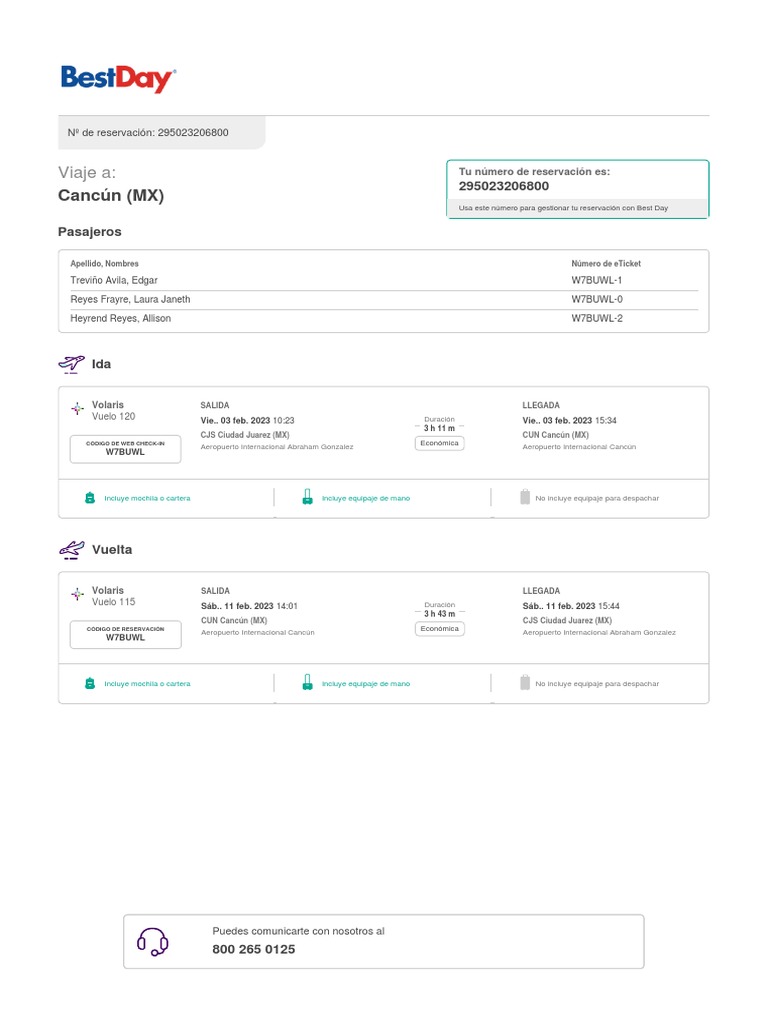Click the Económica badge for the return flight
The height and width of the screenshot is (1024, 768).
[440, 629]
